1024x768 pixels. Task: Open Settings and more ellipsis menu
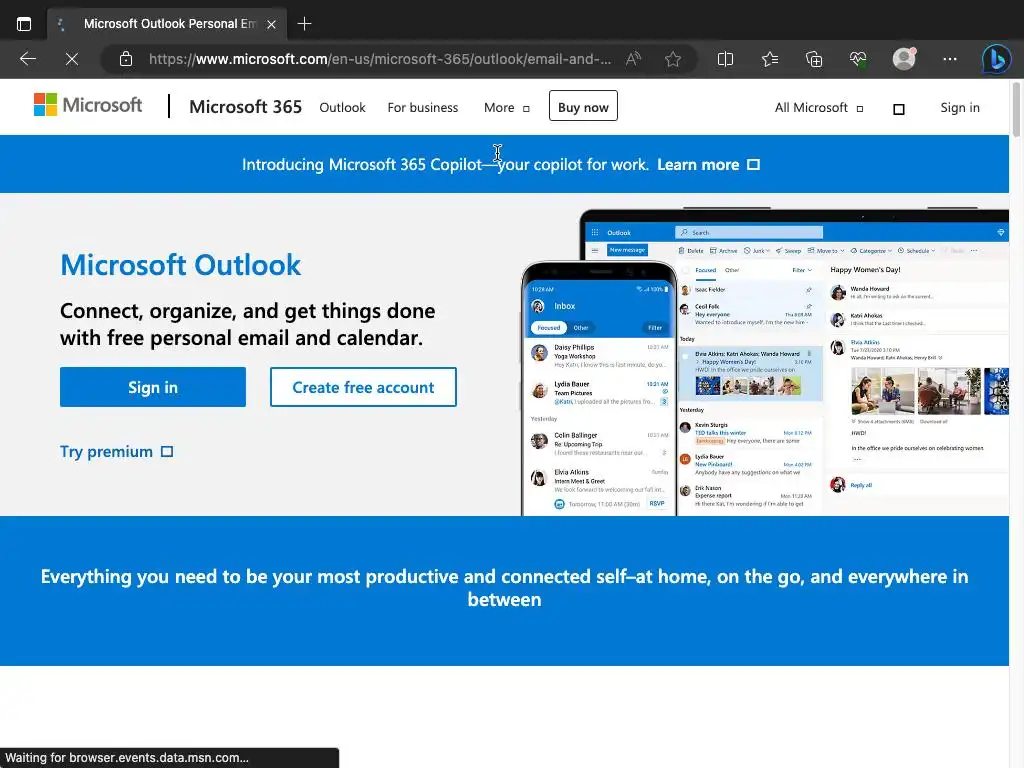[950, 59]
